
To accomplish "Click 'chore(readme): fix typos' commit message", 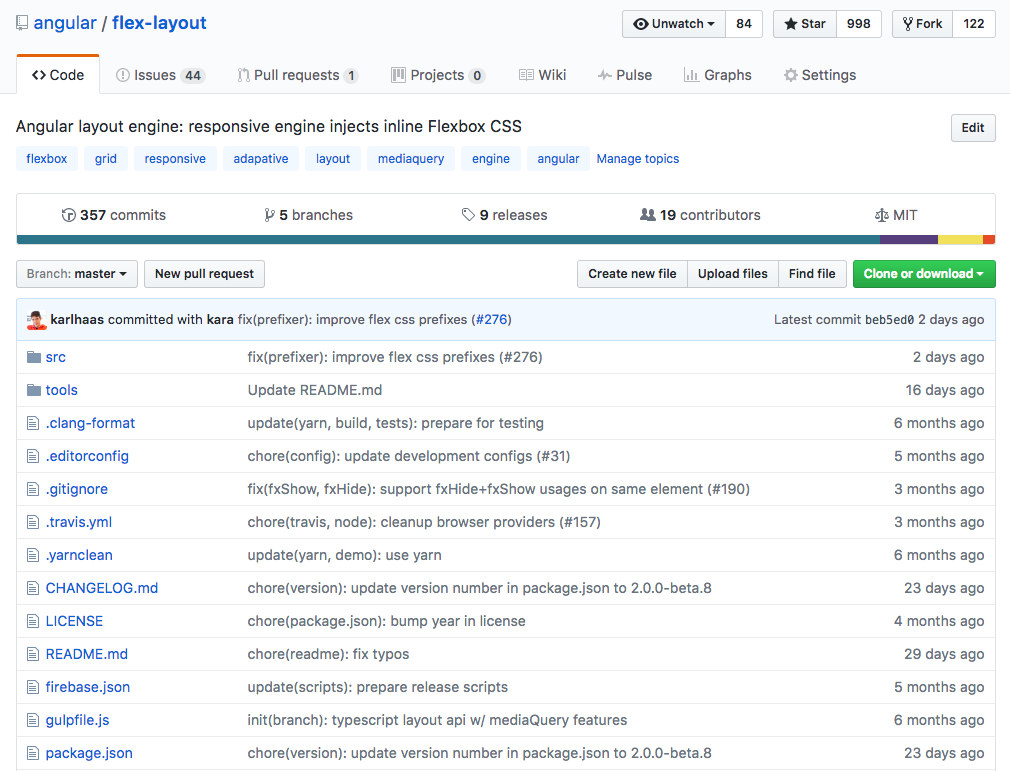I will (328, 654).
